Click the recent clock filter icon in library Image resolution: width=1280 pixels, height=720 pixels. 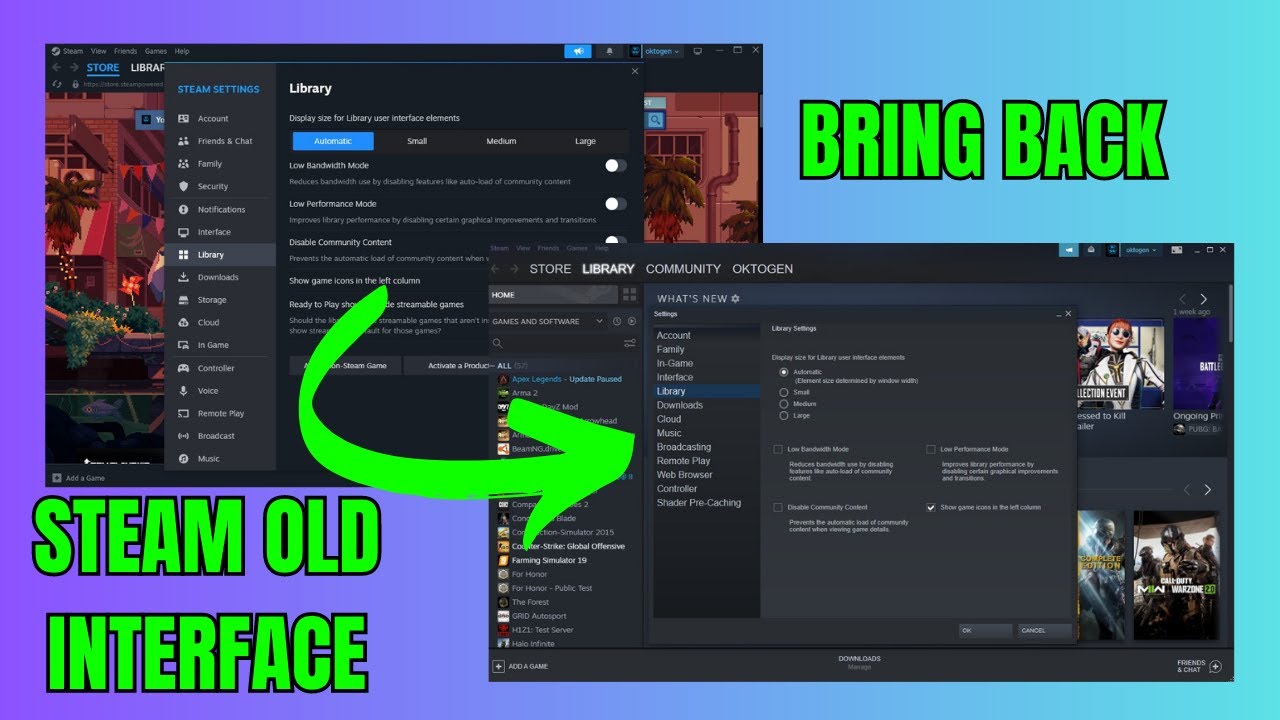(617, 321)
